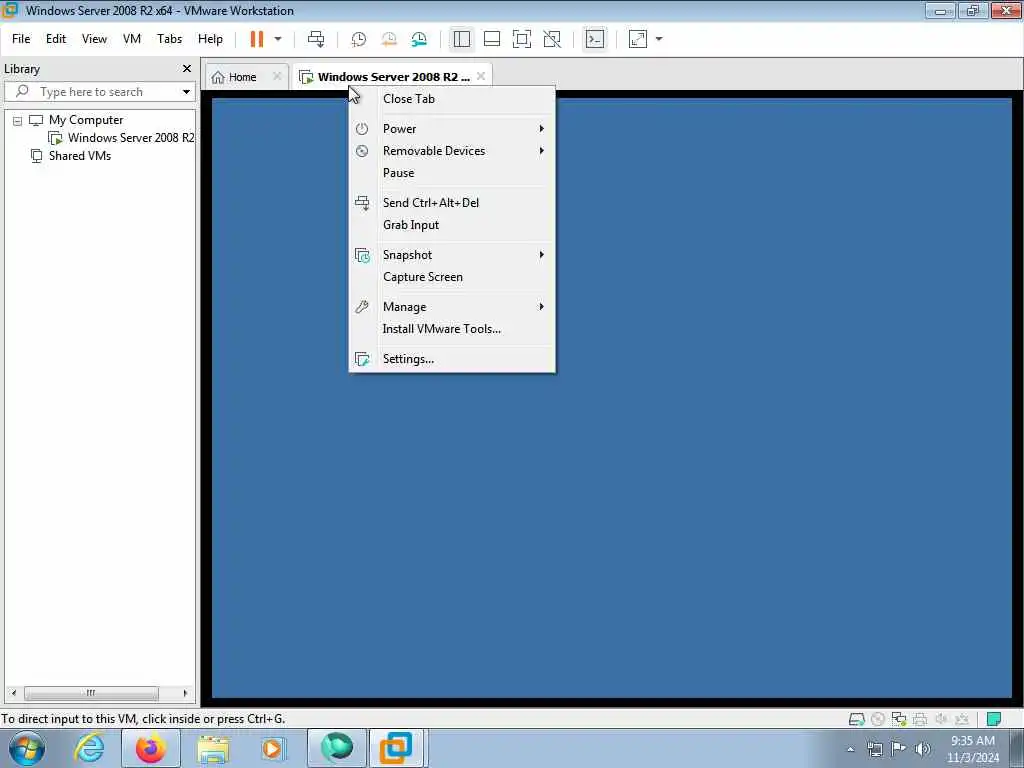Enter full screen mode via toolbar icon
1024x768 pixels.
coord(522,39)
